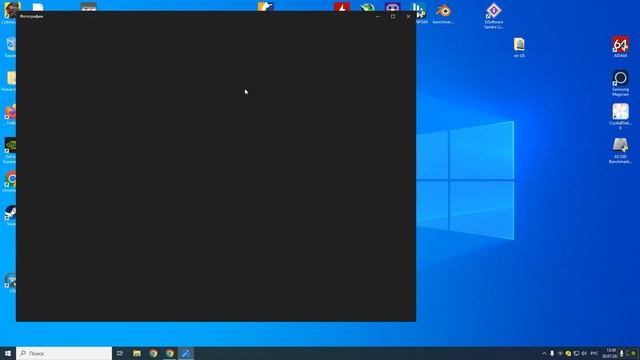Open the SiSoftware Sandra desktop shortcut
Screen dimensions: 640x360
click(493, 16)
